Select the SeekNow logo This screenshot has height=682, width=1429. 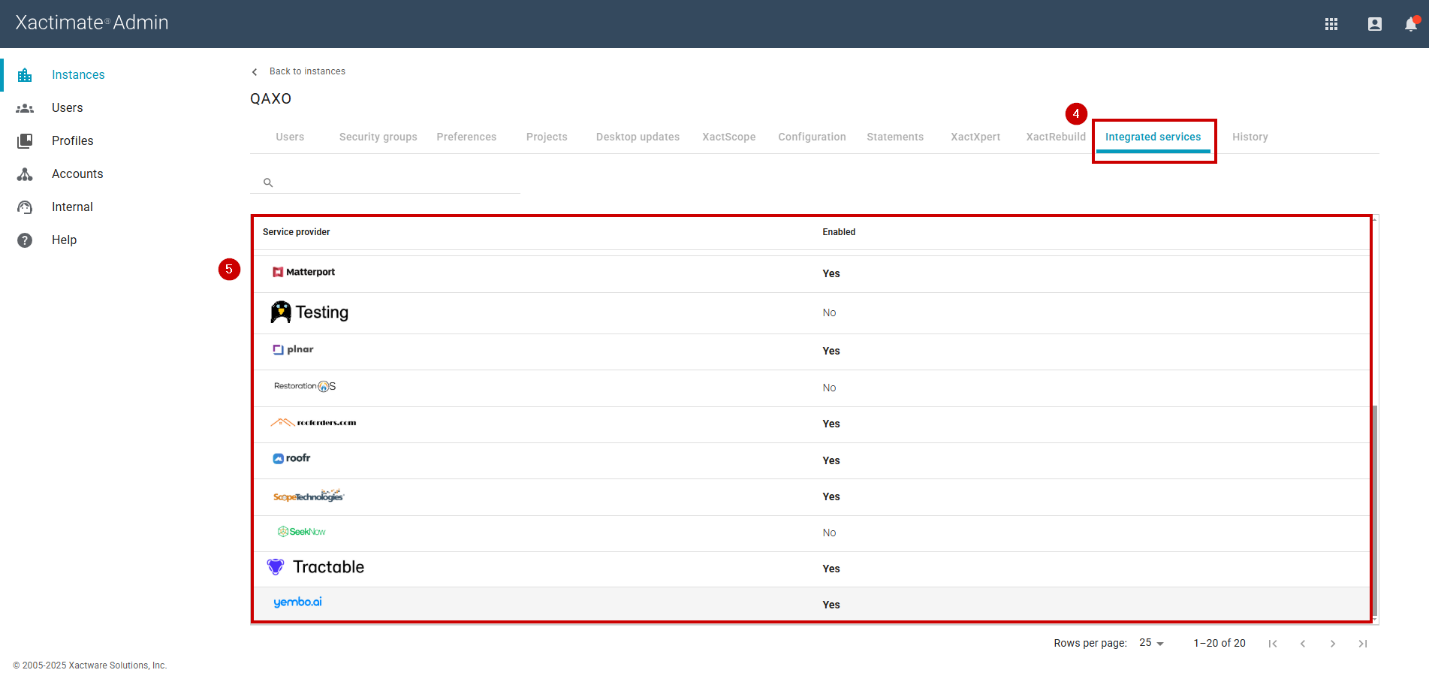point(302,532)
